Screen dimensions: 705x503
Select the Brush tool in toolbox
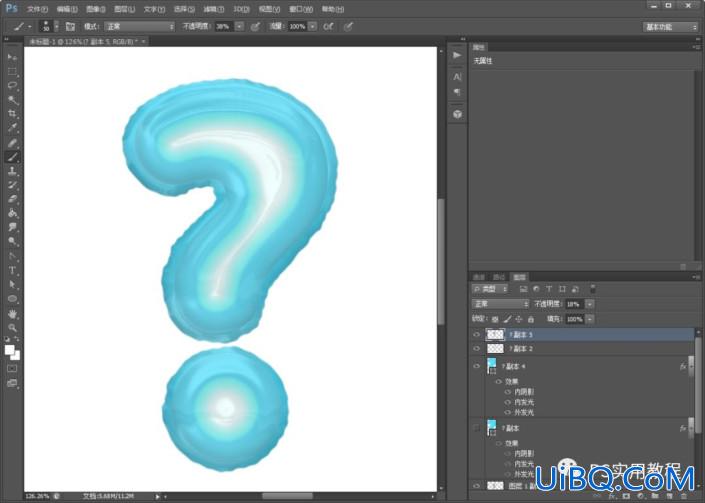coord(12,157)
